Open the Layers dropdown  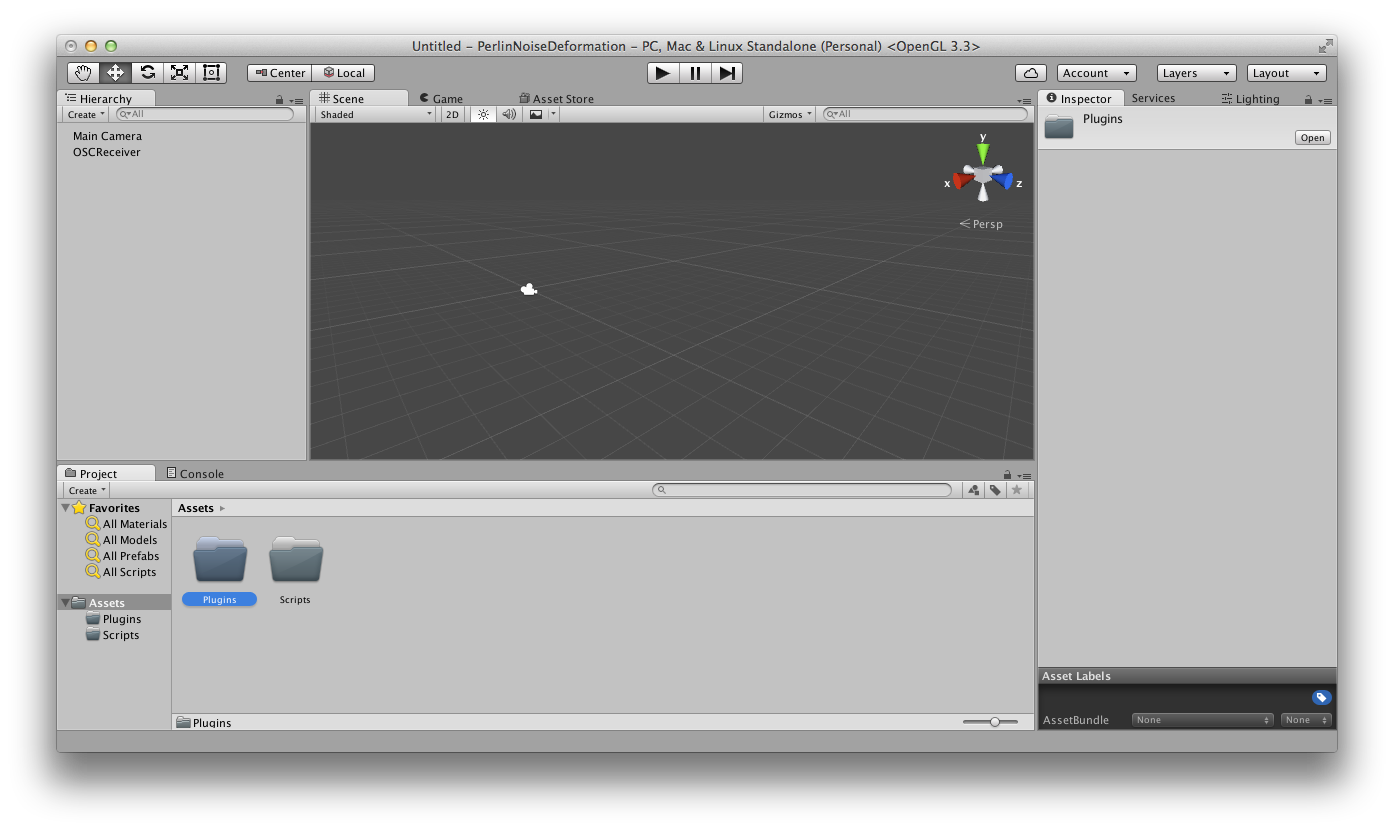(1197, 73)
